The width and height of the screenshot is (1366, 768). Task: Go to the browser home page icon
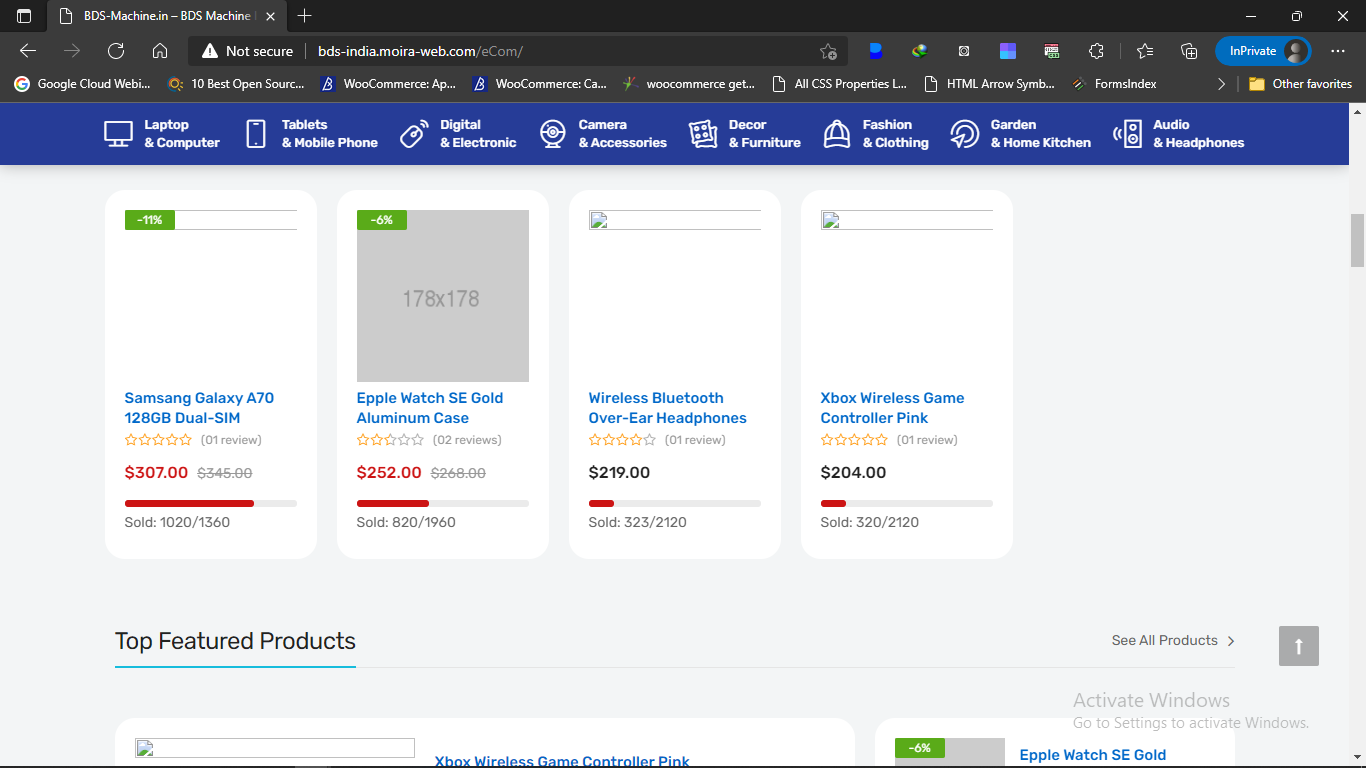(160, 51)
